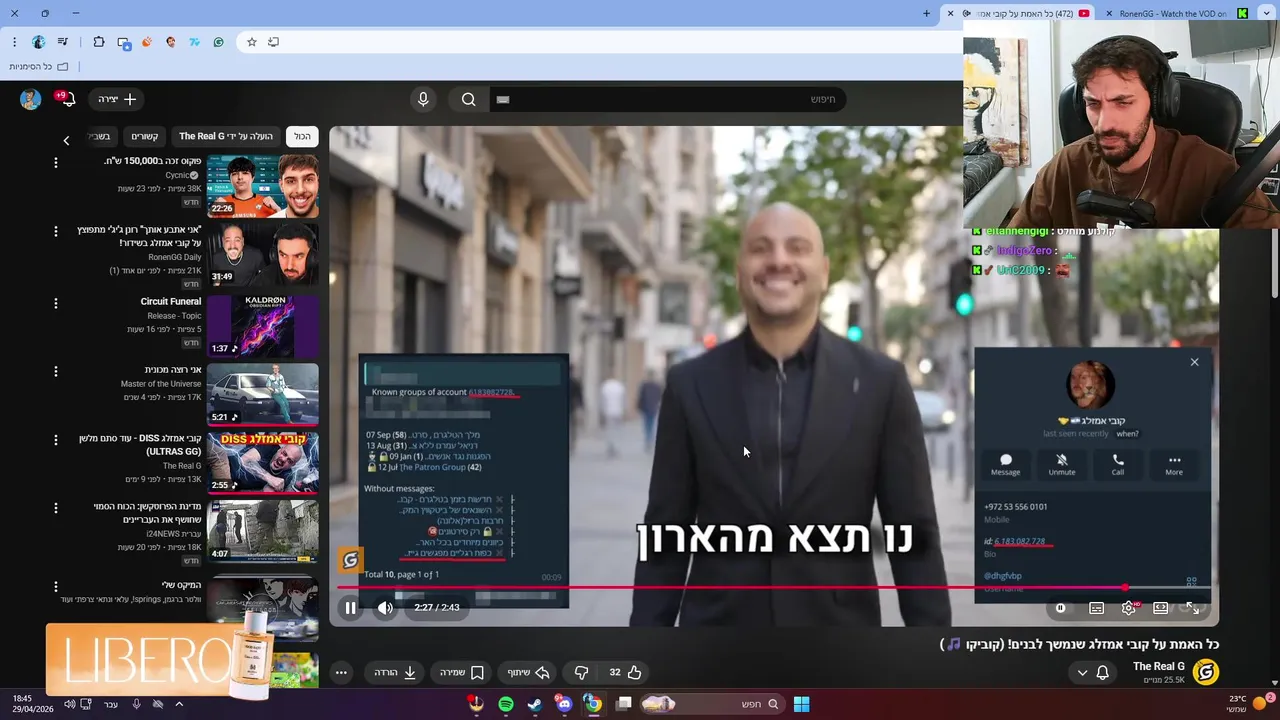Open the Windows Start button

(801, 704)
